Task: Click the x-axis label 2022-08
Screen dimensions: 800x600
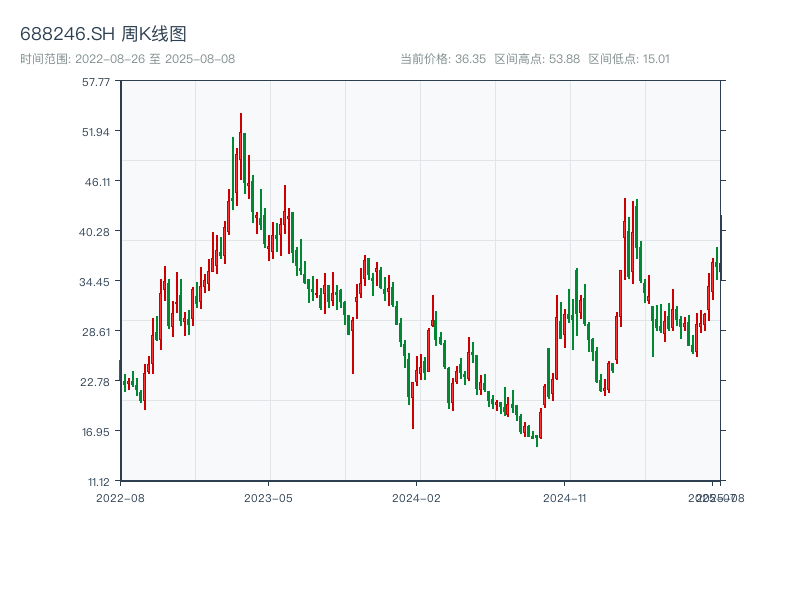Action: click(120, 498)
